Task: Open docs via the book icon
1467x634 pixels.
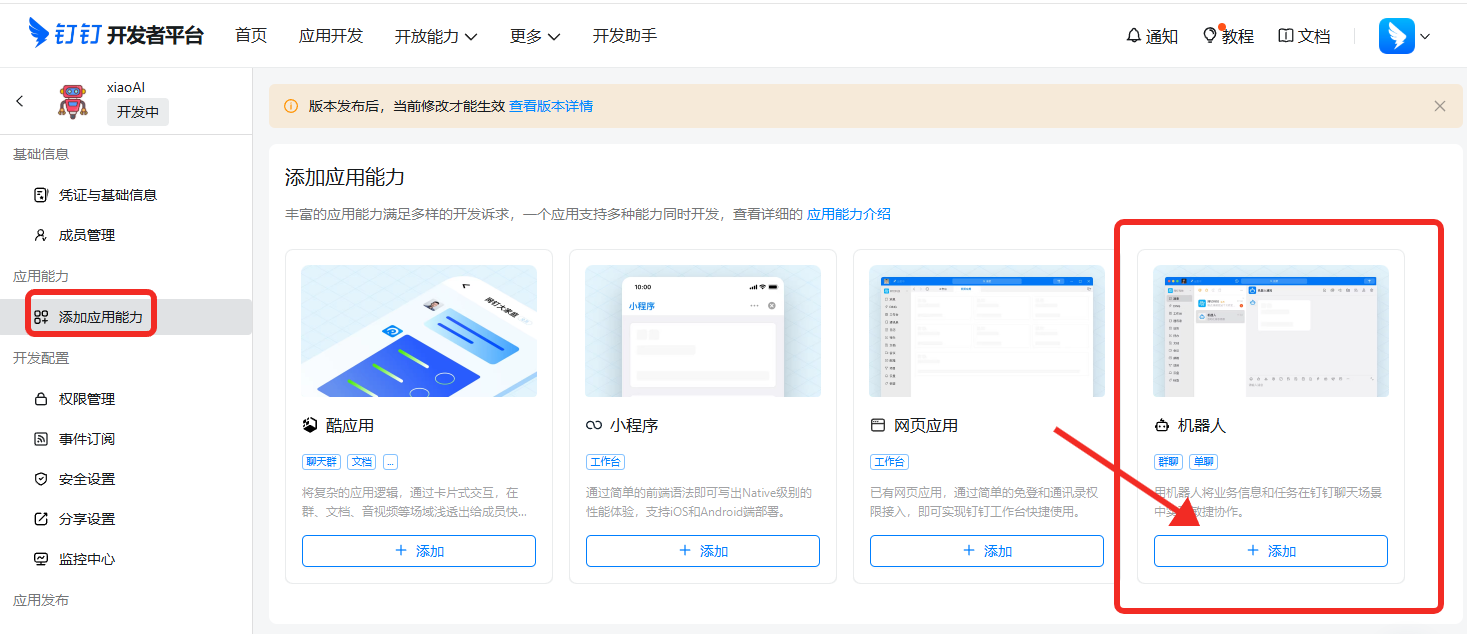Action: coord(1286,36)
